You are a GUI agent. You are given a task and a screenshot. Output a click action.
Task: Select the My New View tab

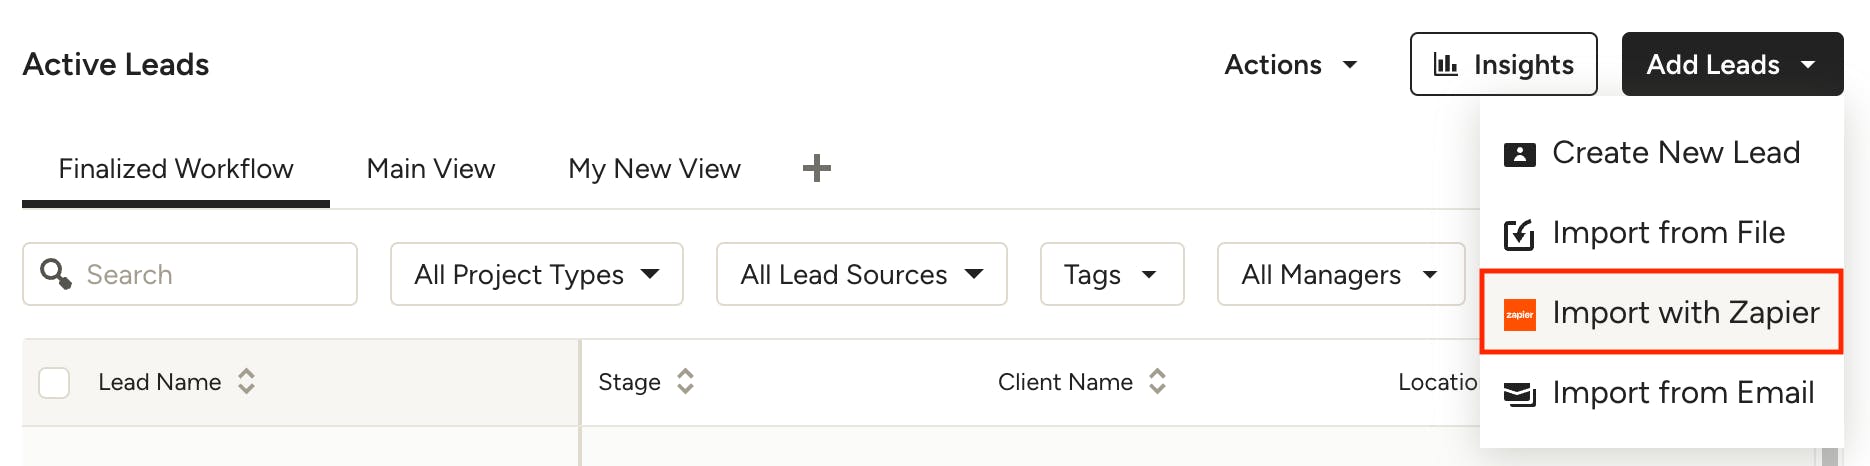tap(654, 168)
